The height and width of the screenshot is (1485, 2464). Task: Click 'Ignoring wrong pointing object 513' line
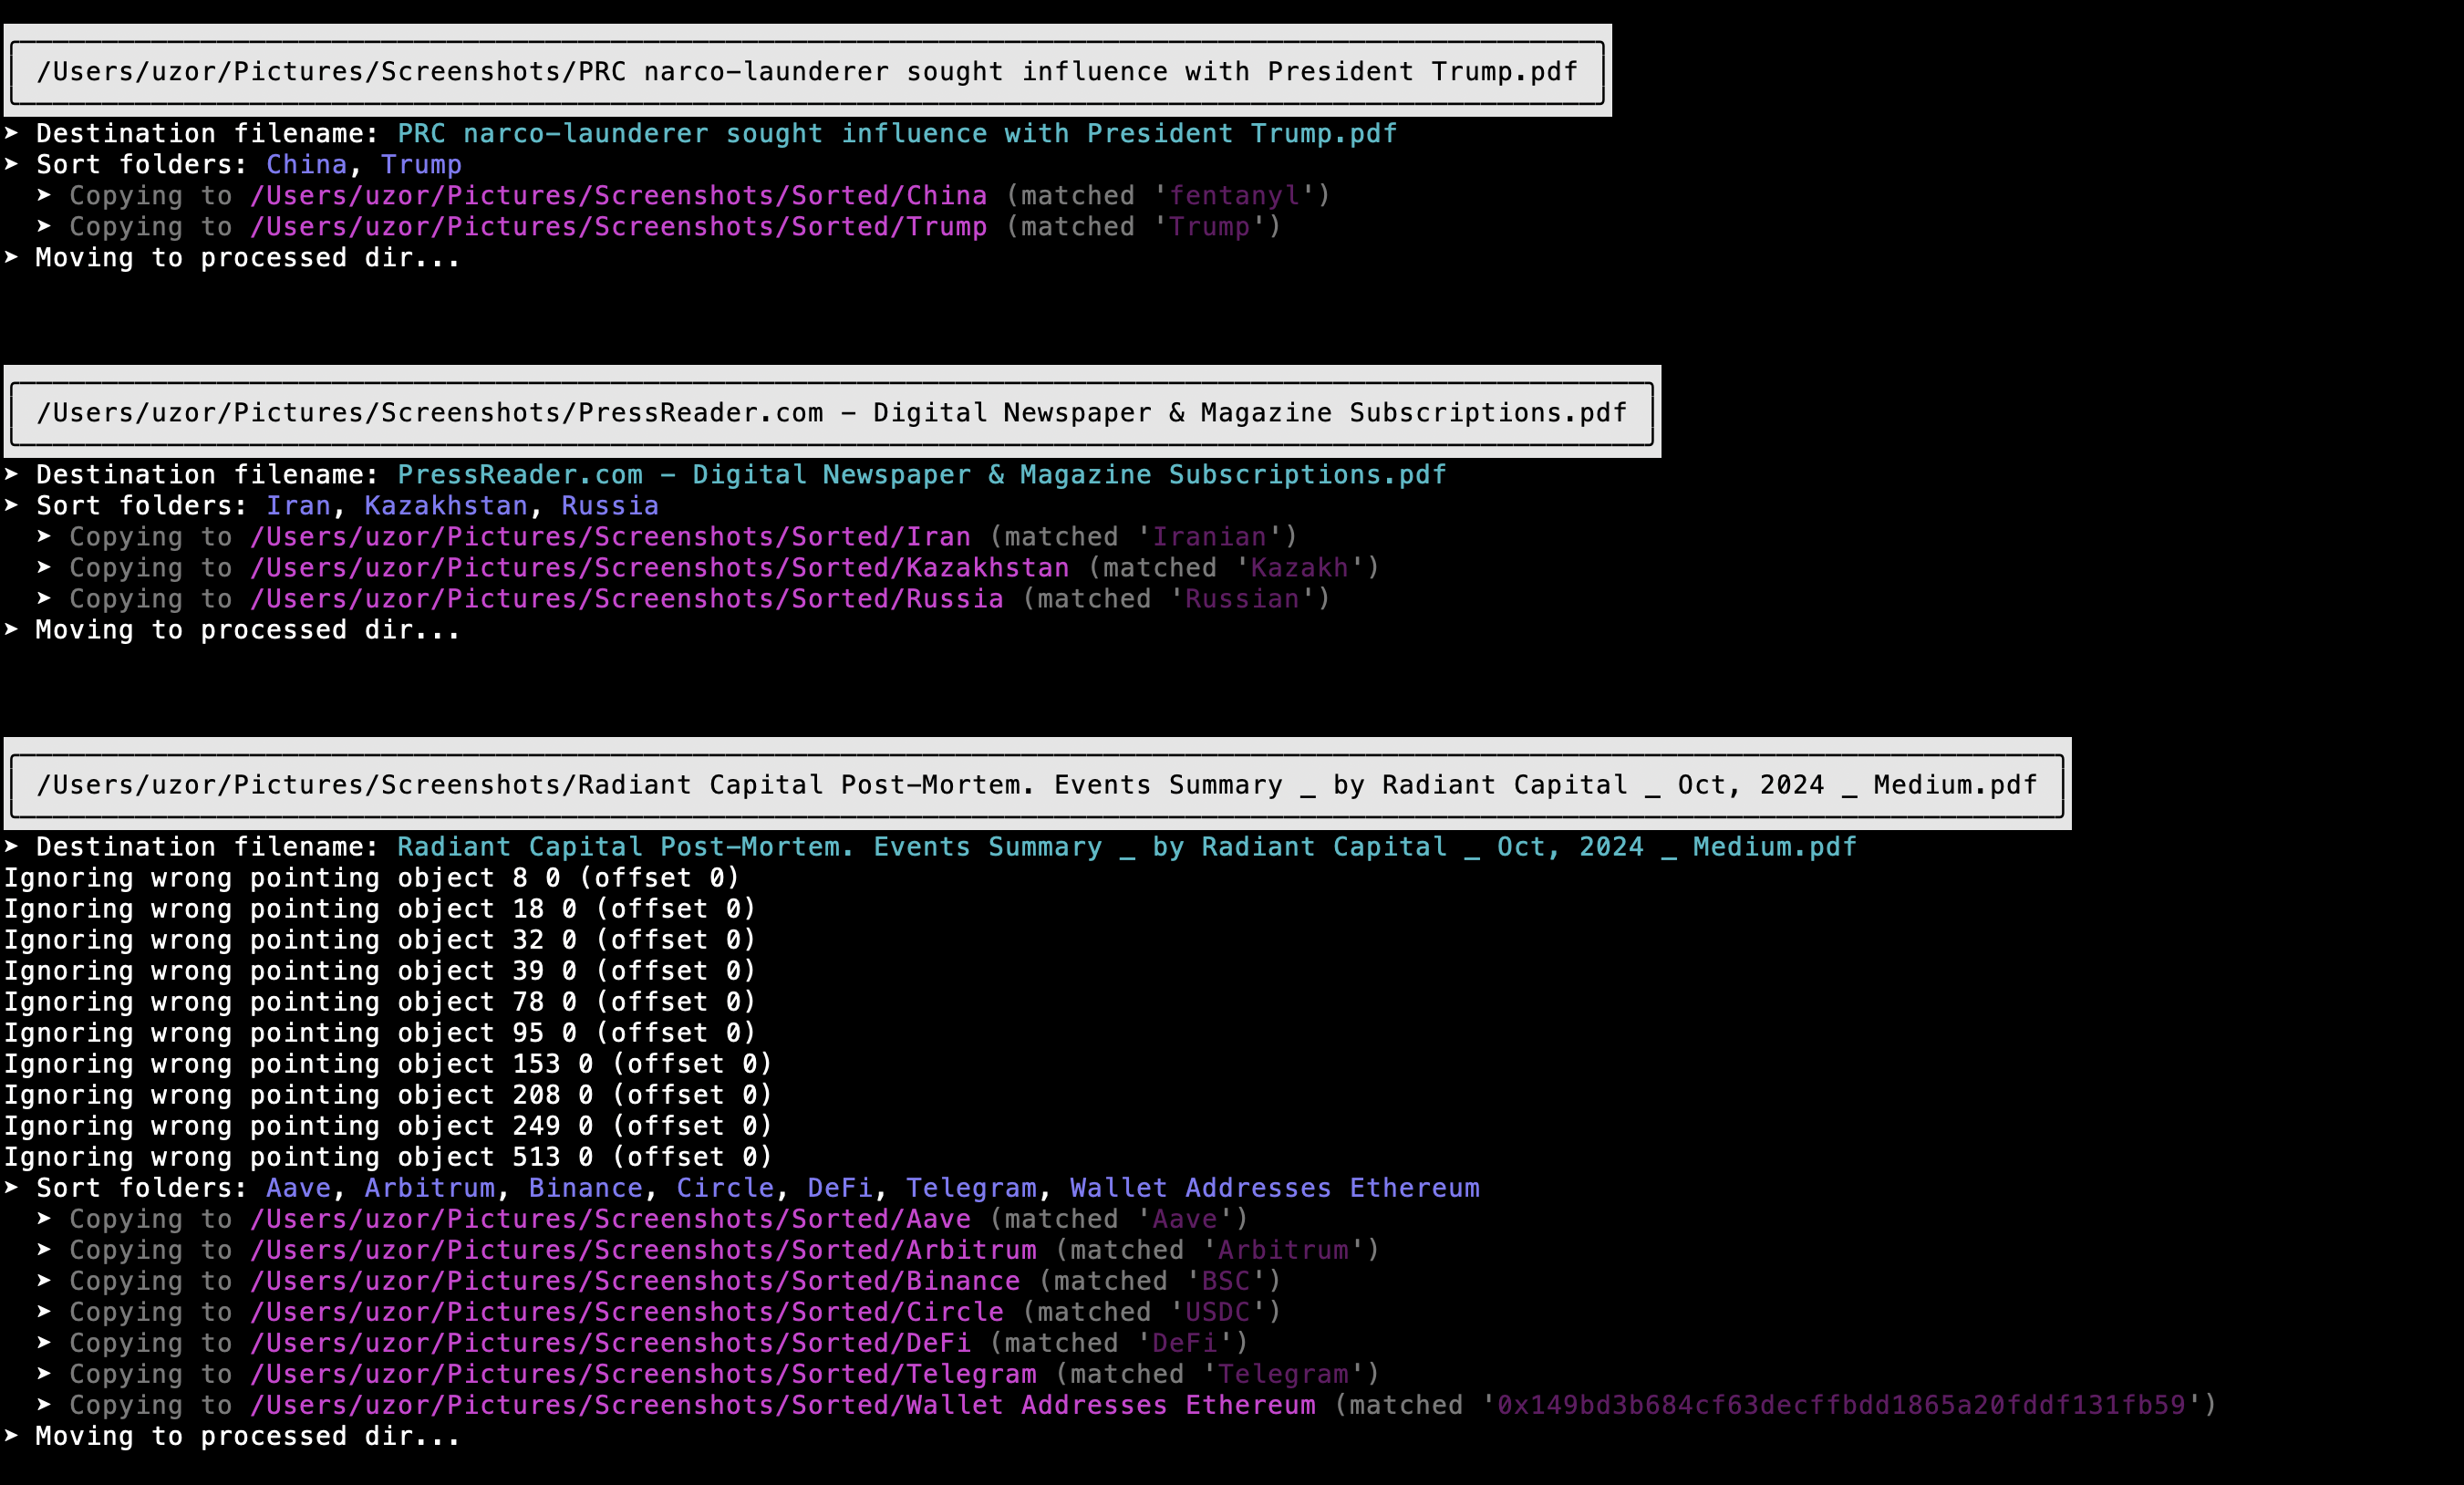coord(388,1157)
